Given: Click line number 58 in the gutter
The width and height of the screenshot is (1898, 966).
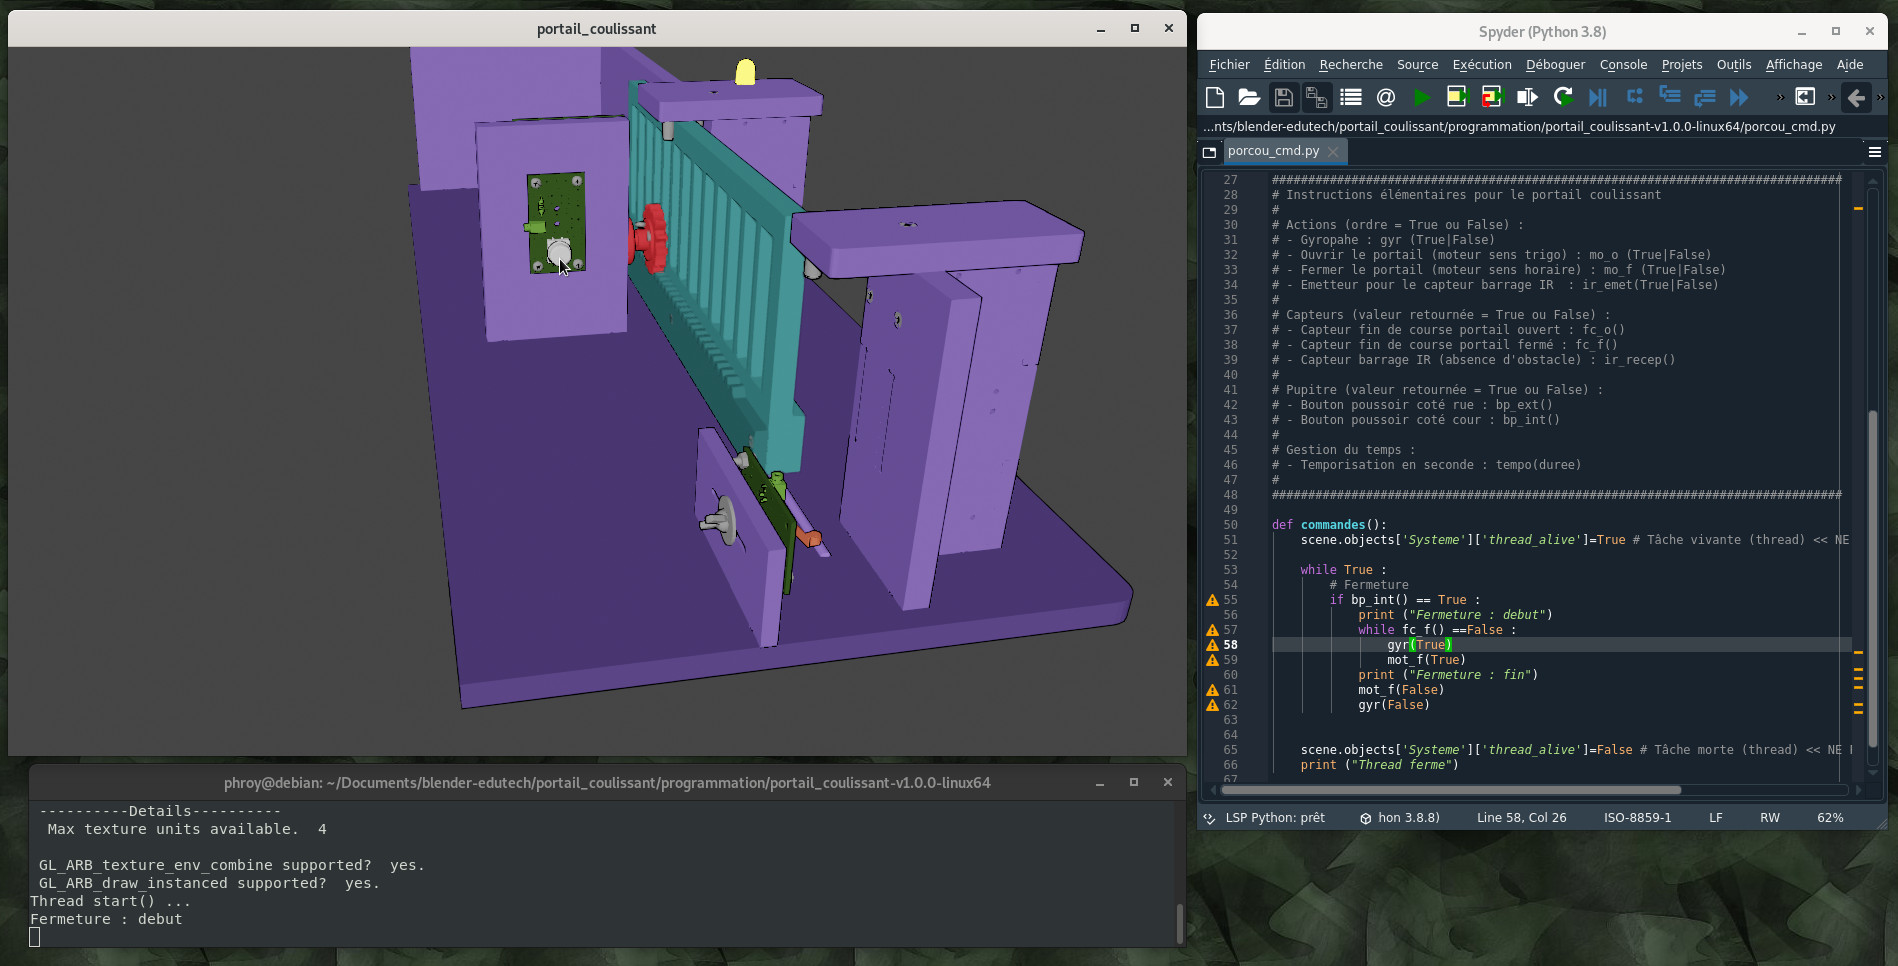Looking at the screenshot, I should pos(1230,645).
